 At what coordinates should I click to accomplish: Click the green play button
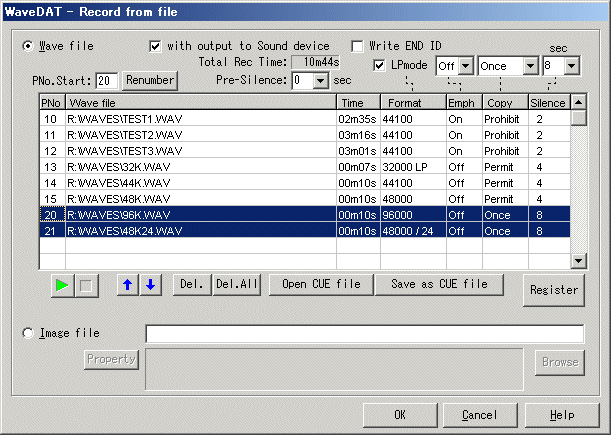point(62,285)
